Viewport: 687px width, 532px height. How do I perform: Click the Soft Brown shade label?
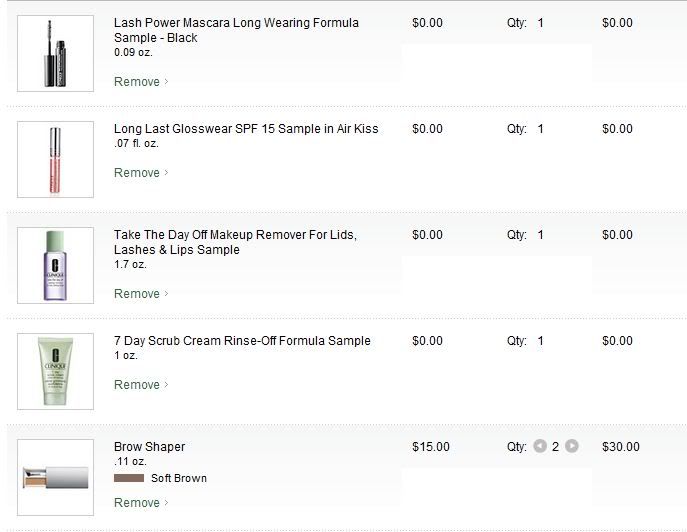pos(179,479)
